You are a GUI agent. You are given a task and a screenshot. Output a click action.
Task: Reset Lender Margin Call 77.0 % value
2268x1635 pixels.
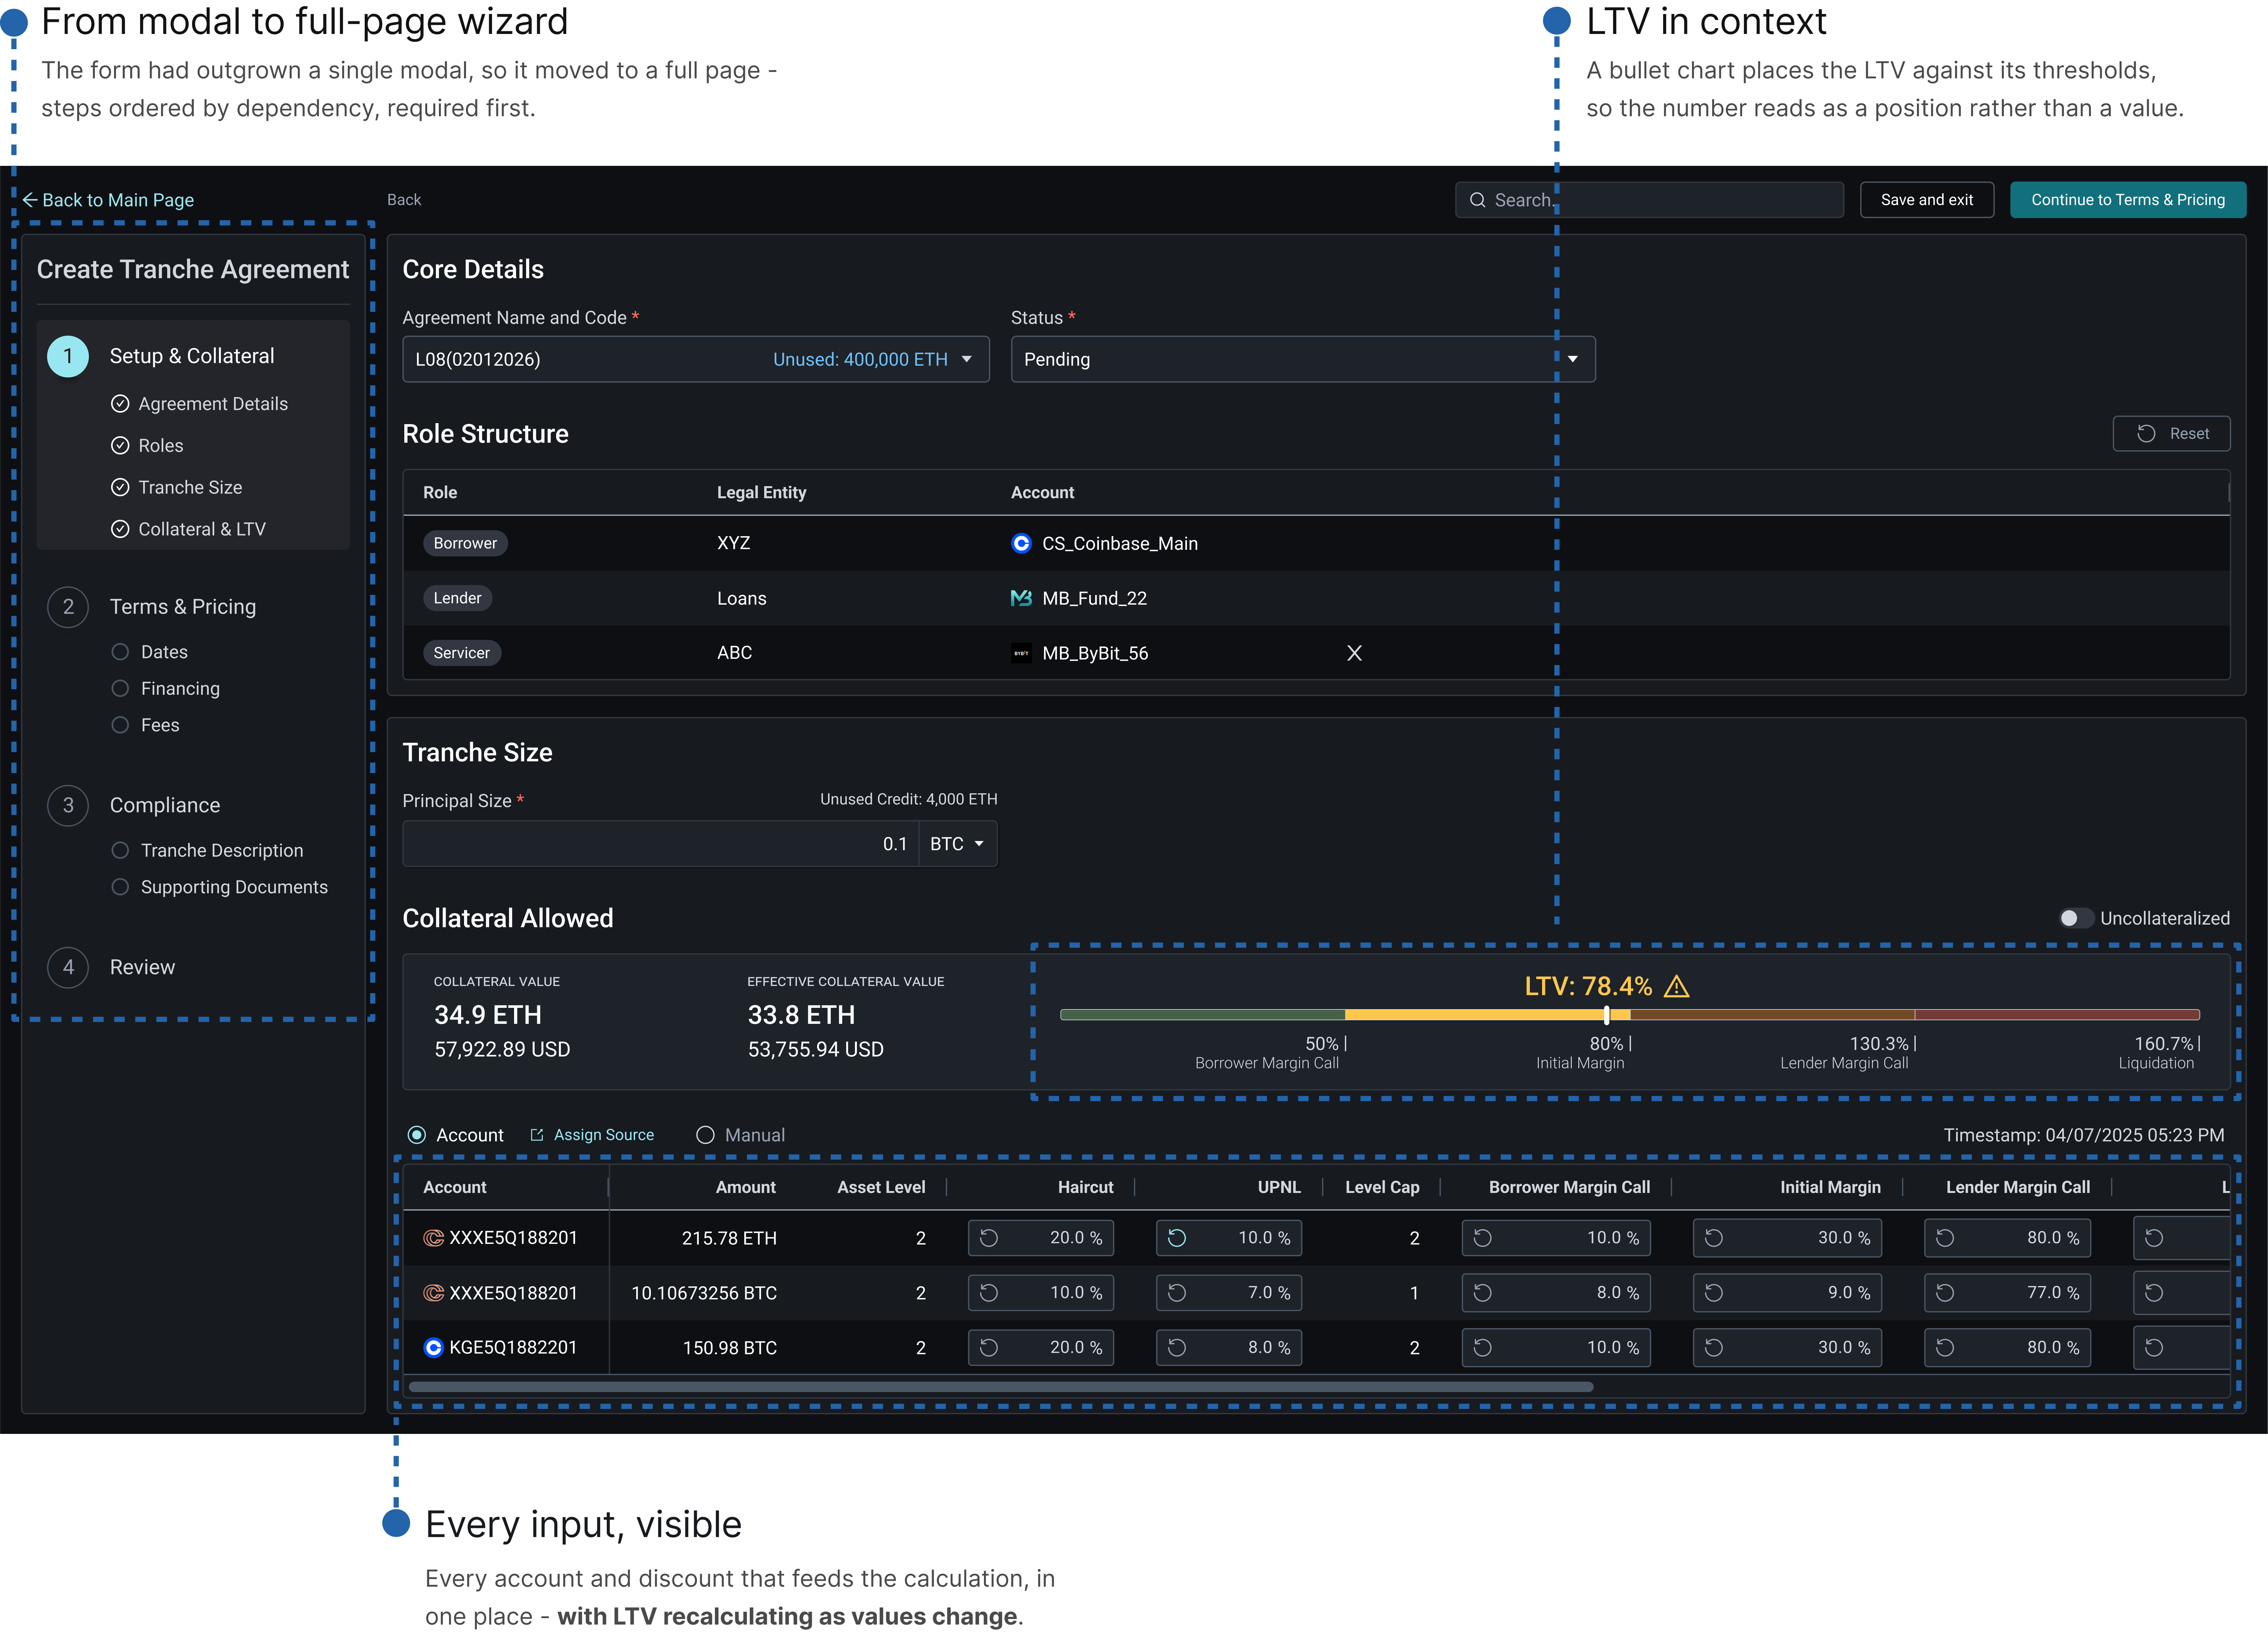[x=1945, y=1293]
